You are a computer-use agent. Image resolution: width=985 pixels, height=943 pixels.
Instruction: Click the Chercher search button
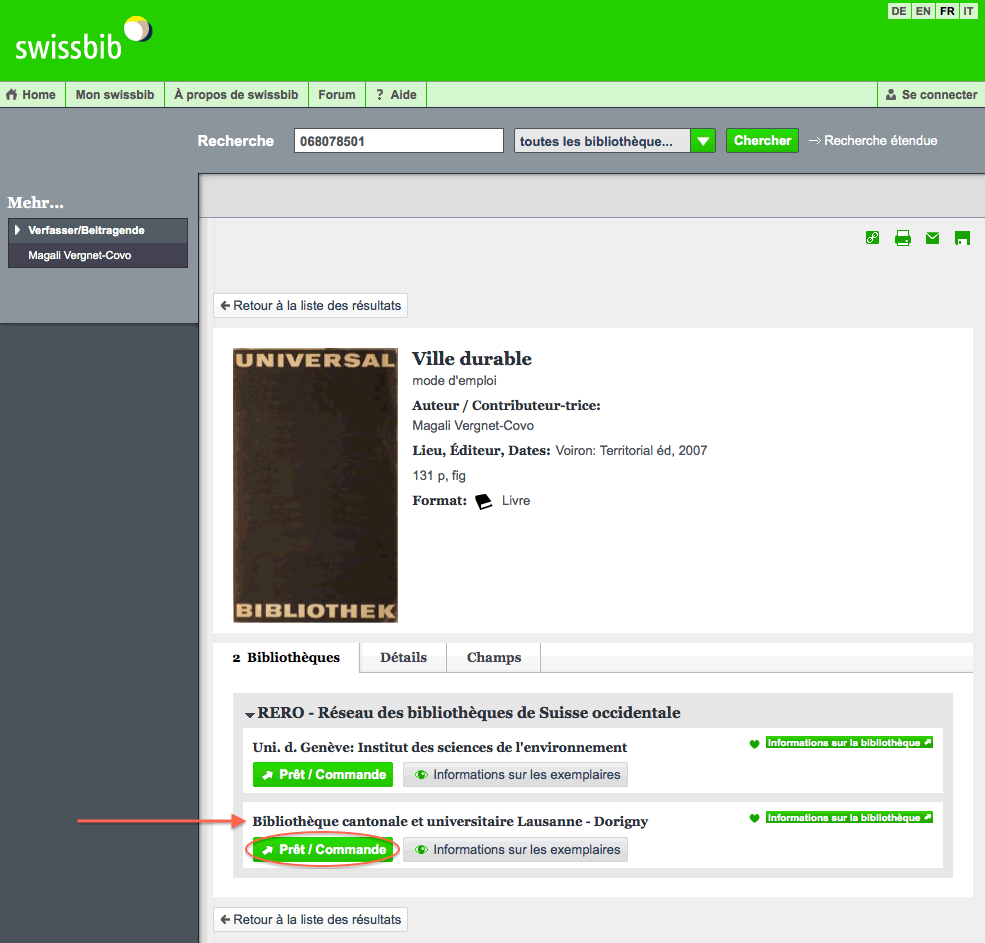763,141
